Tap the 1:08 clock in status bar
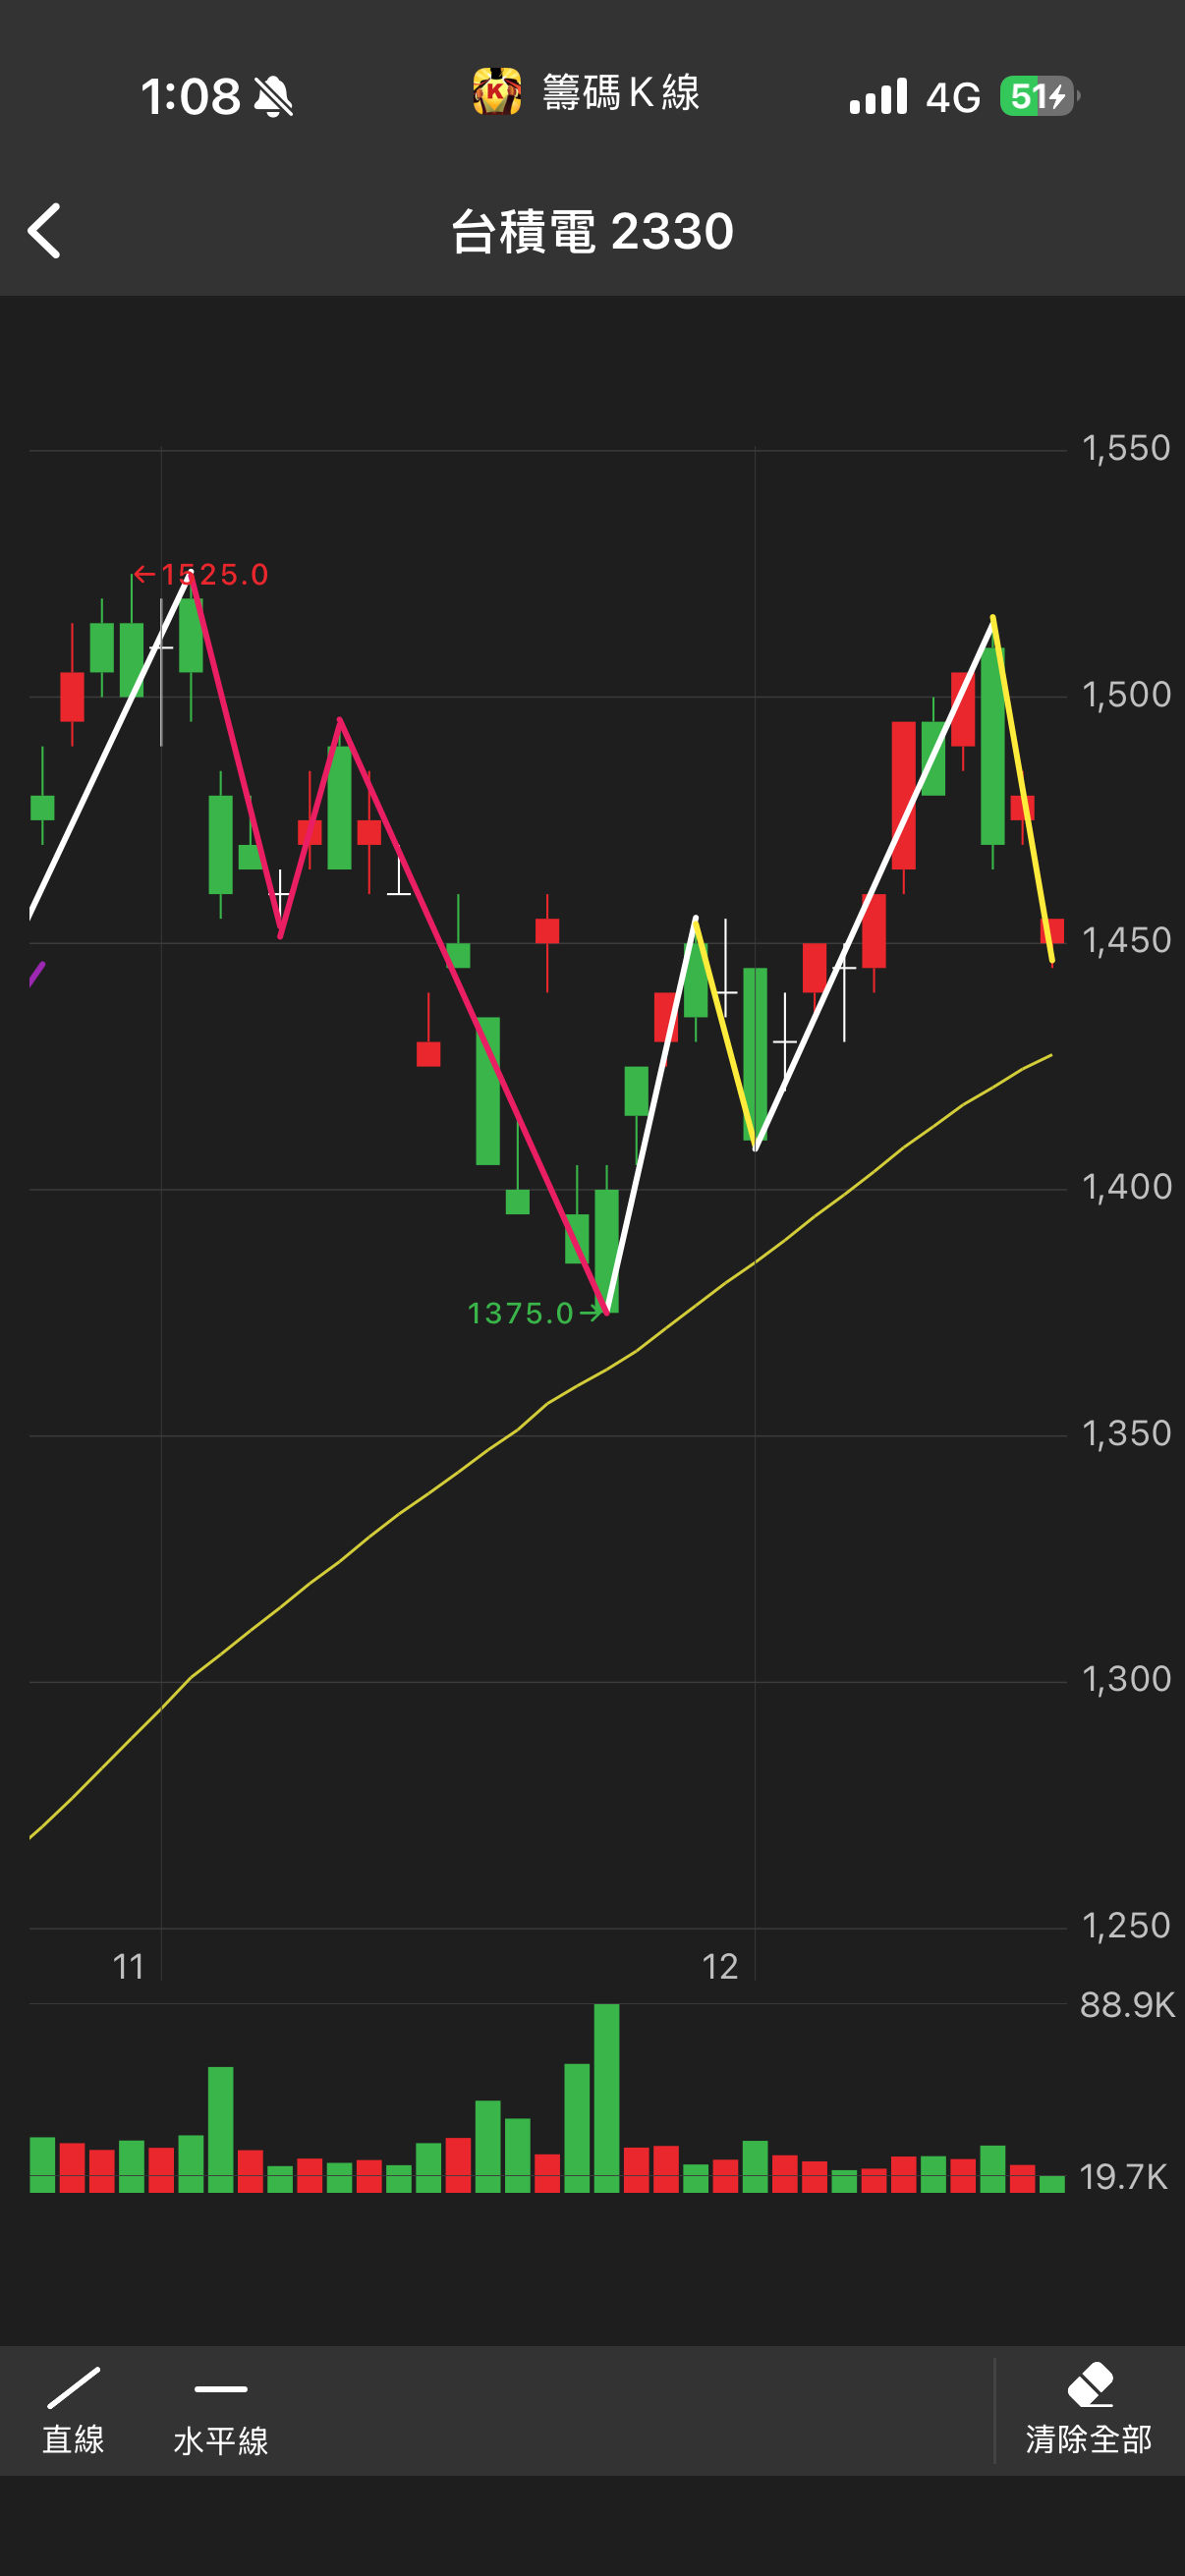Viewport: 1185px width, 2576px height. pos(190,97)
